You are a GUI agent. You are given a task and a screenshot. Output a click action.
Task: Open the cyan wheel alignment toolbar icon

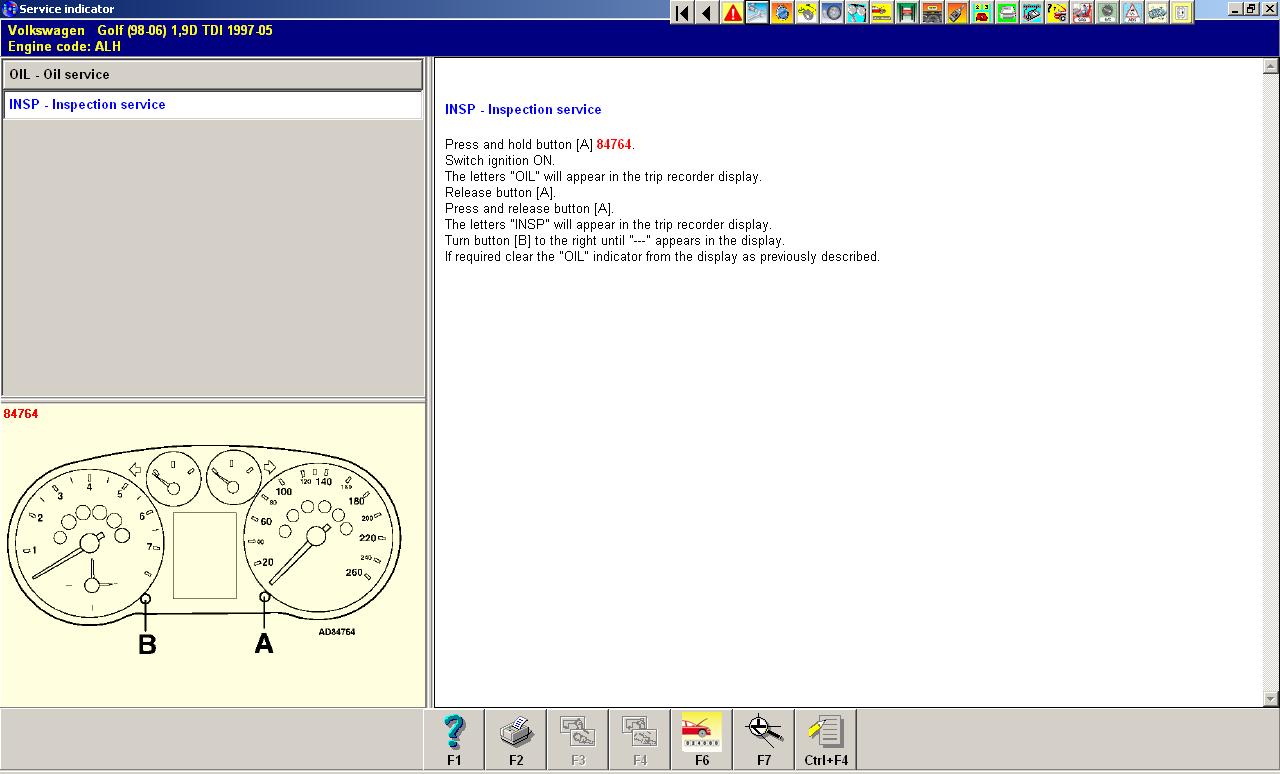(857, 13)
